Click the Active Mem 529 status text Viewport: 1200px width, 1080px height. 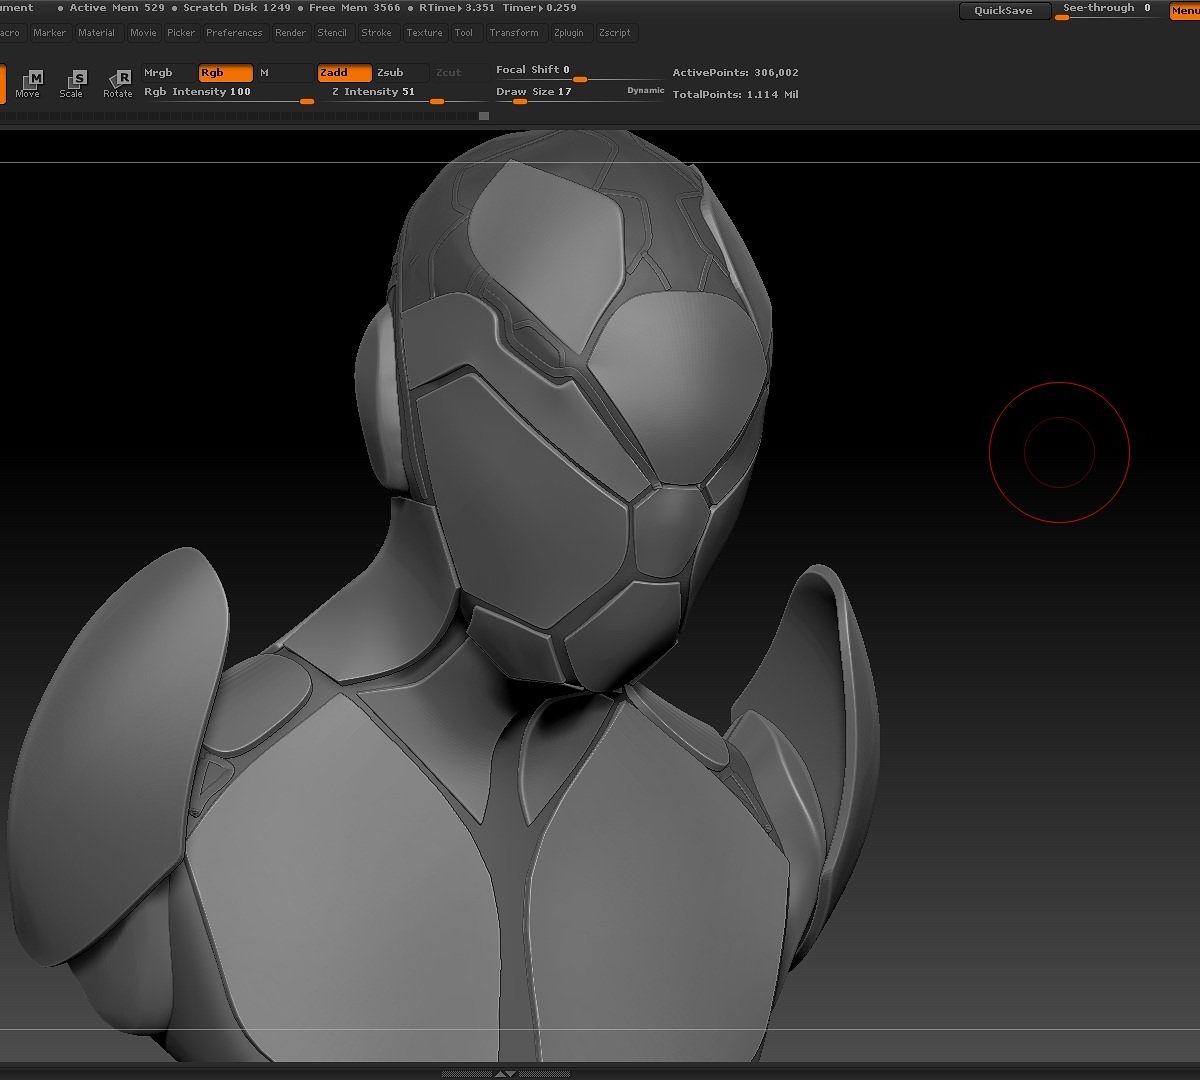pos(116,8)
